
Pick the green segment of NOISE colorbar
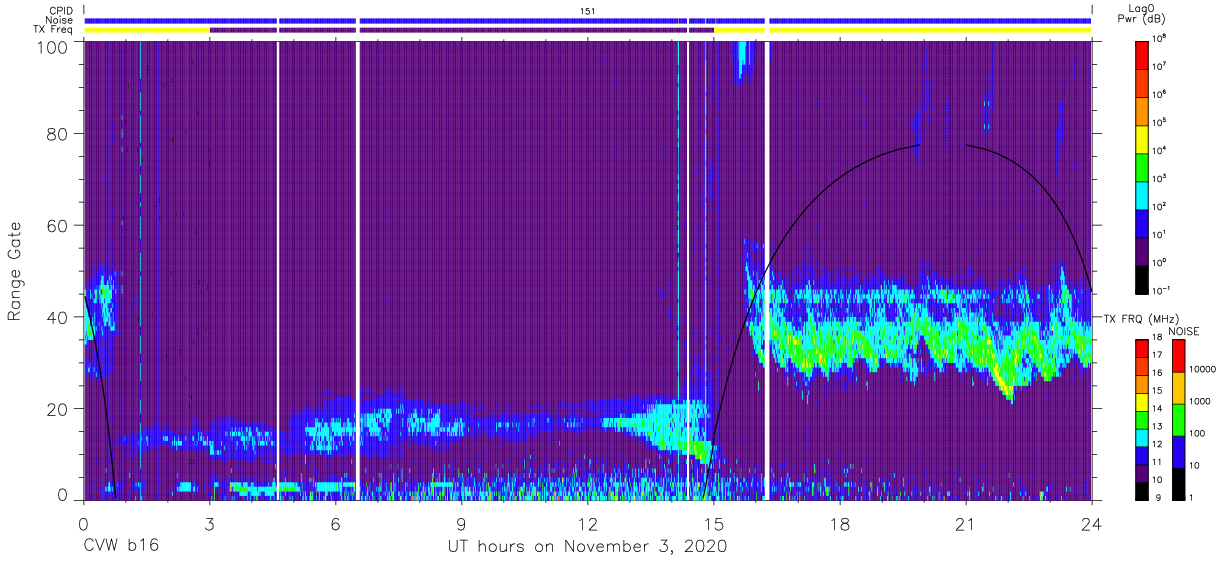point(1178,420)
